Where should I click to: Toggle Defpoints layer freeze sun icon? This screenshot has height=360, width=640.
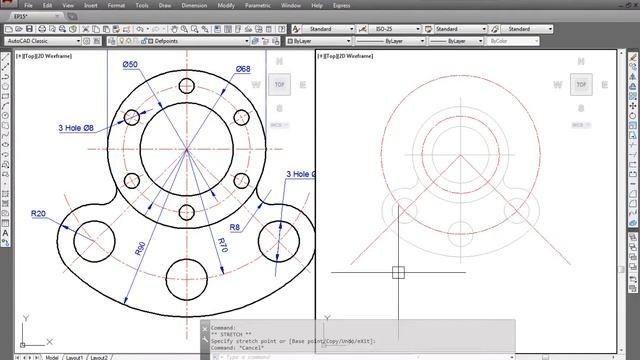[x=129, y=41]
